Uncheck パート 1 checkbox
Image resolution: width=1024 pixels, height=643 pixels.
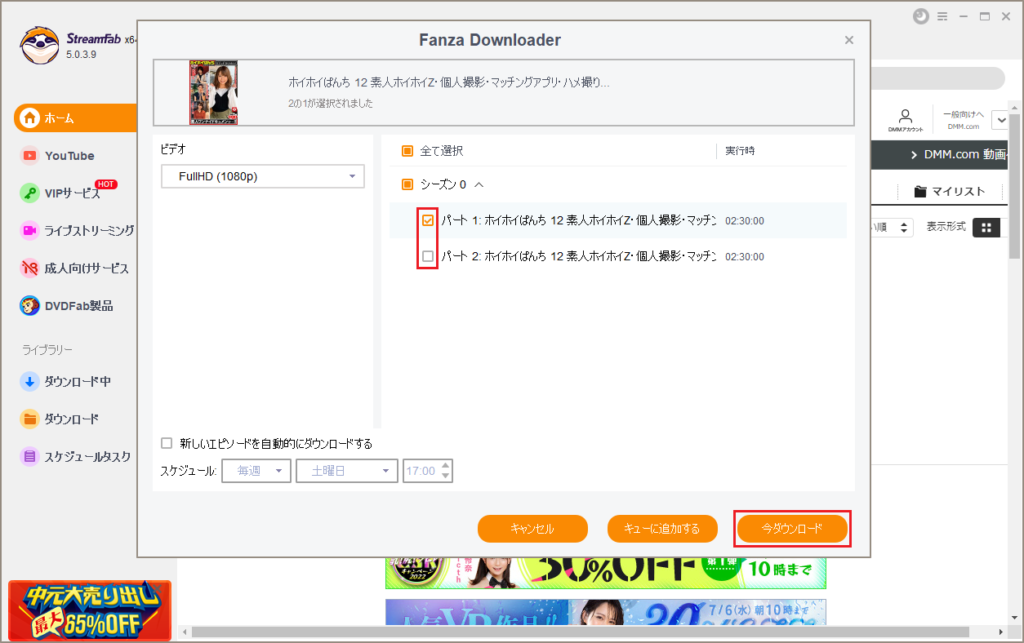[428, 221]
